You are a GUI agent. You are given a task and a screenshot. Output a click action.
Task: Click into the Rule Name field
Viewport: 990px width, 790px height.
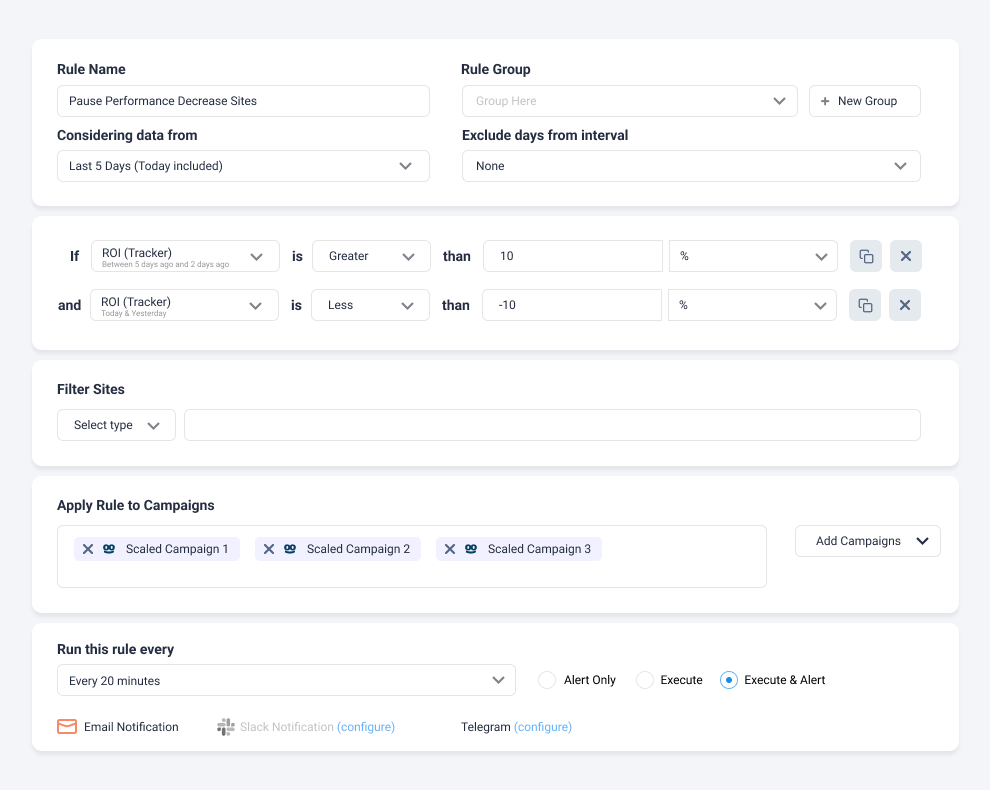243,101
